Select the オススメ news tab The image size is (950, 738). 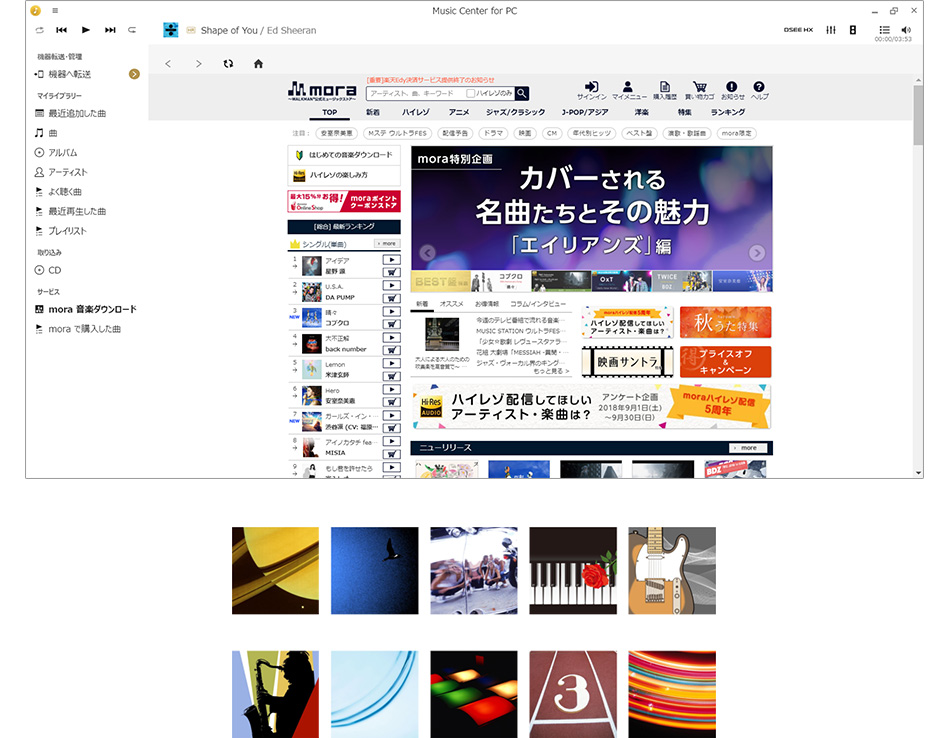451,304
